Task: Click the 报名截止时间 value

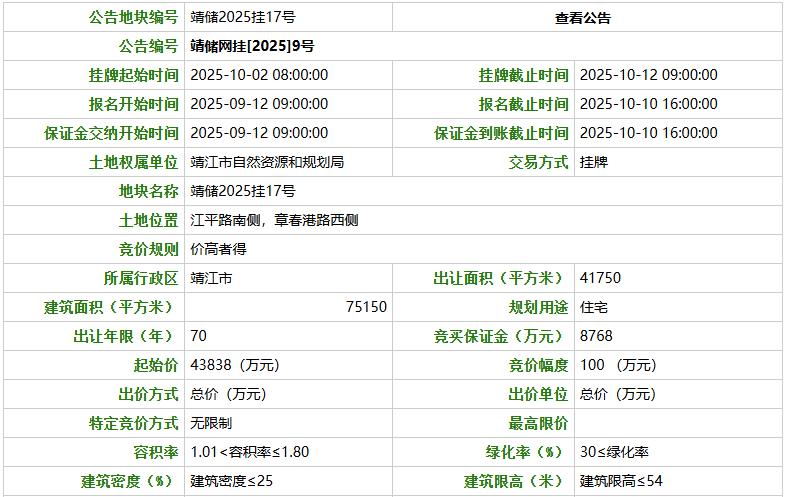Action: click(x=649, y=104)
